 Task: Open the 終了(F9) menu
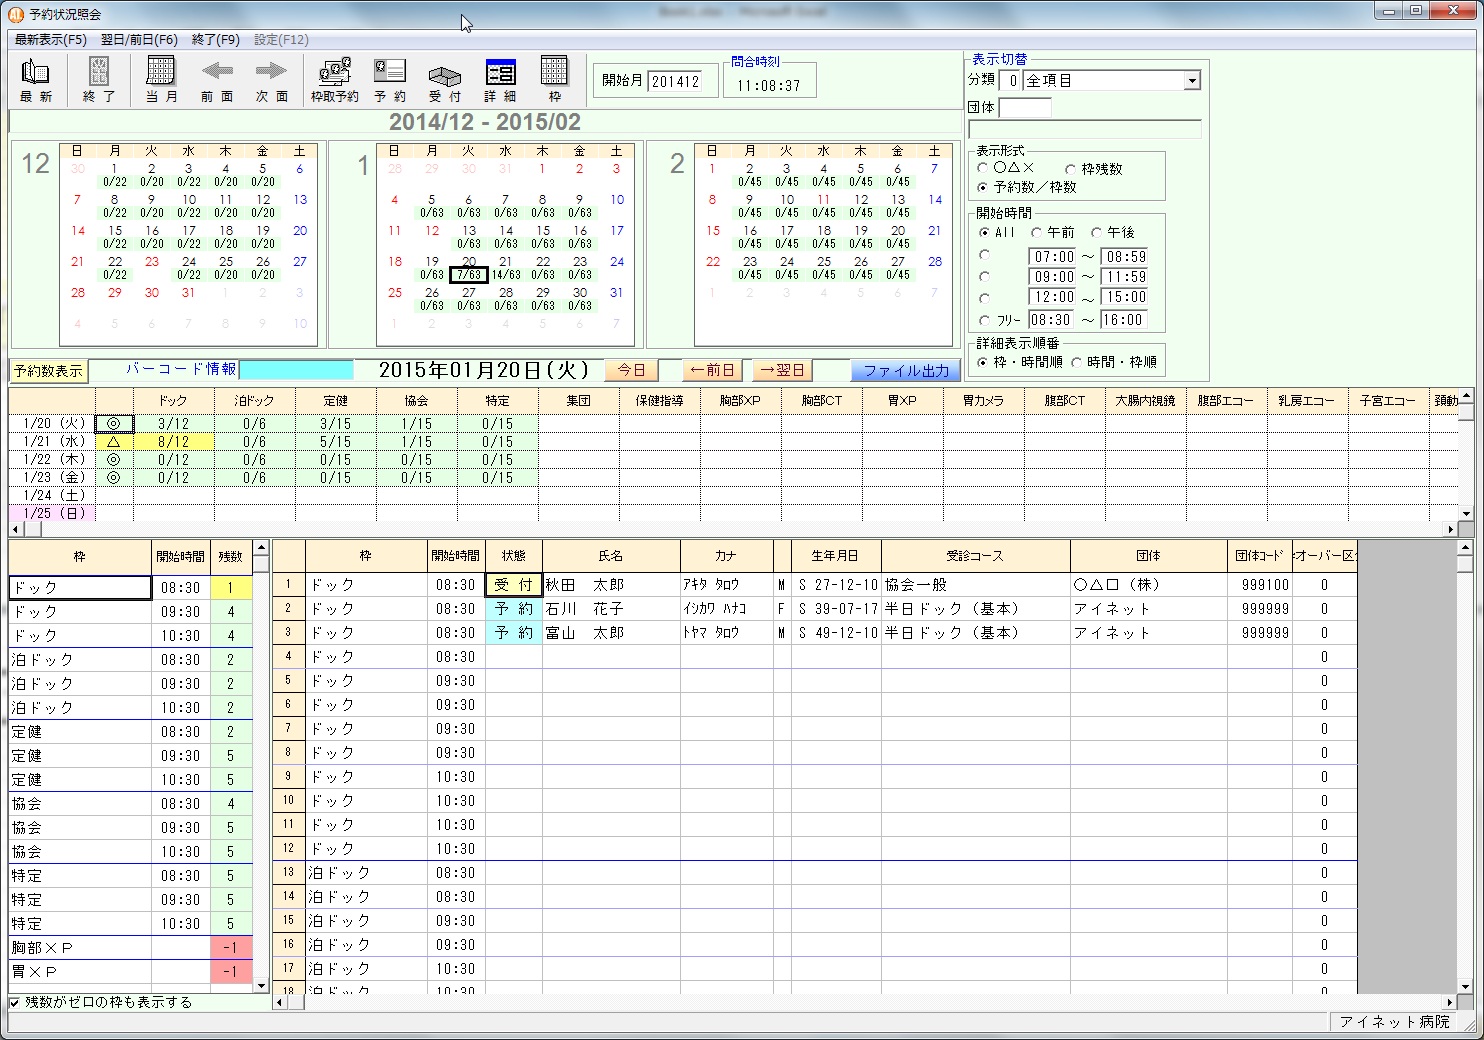216,40
